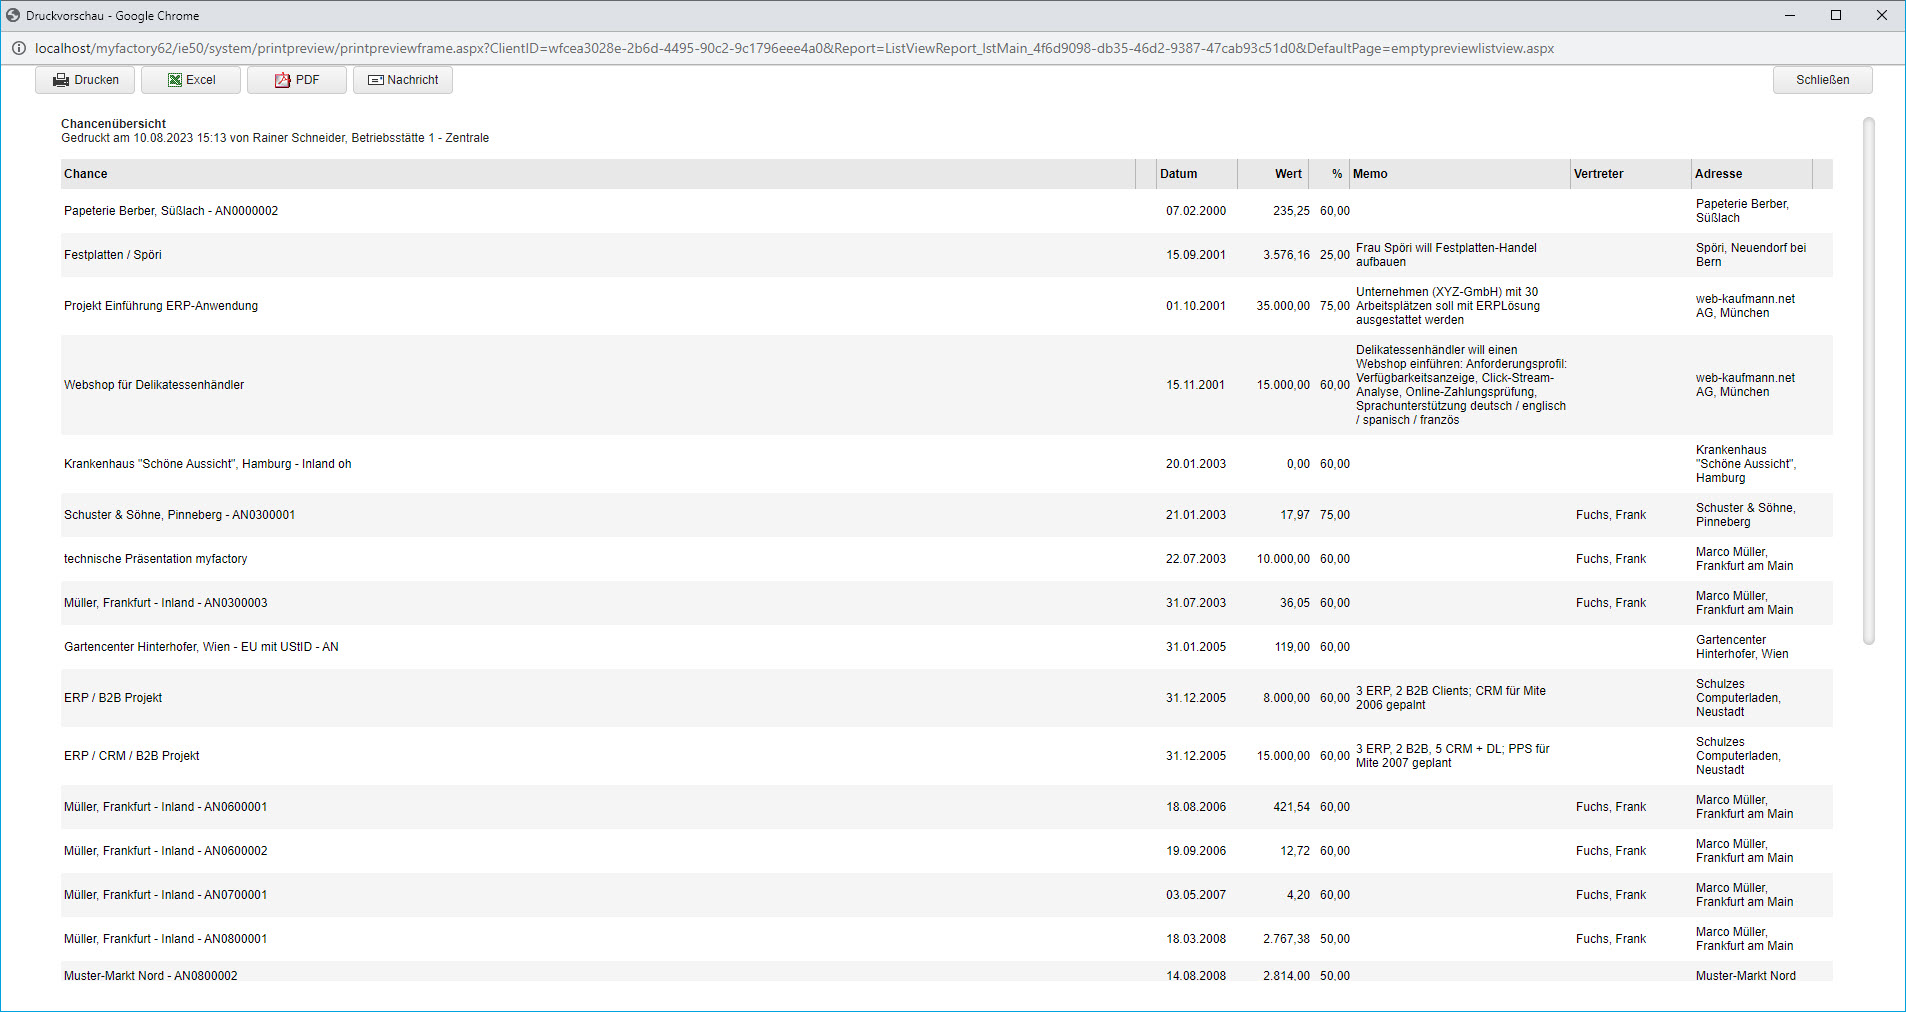Click the vertical scrollbar of the preview
This screenshot has width=1906, height=1012.
[x=1868, y=381]
